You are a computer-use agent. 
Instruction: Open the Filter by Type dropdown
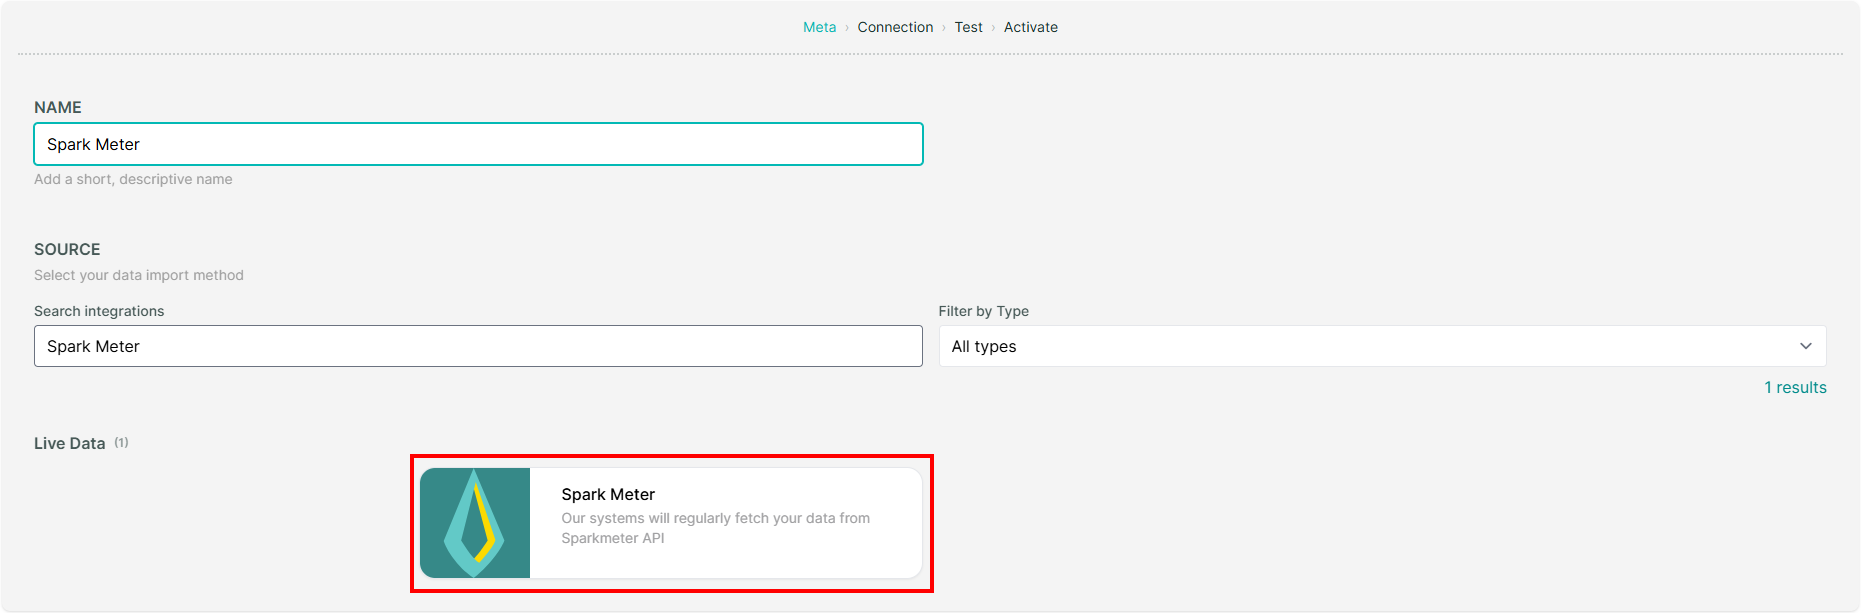pyautogui.click(x=1382, y=346)
